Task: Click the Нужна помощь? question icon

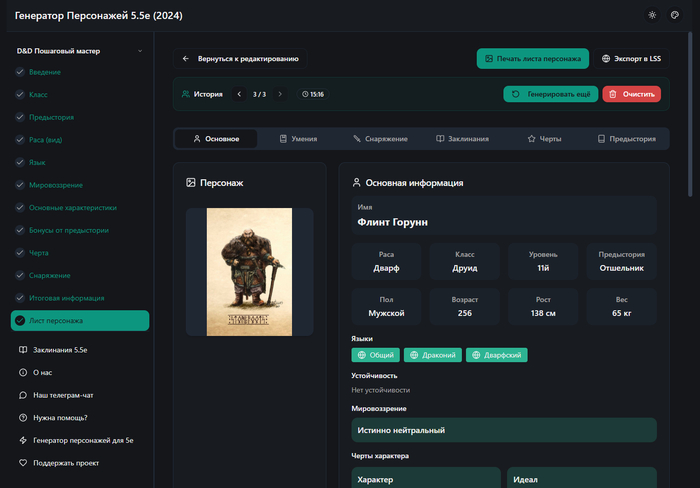Action: tap(22, 417)
